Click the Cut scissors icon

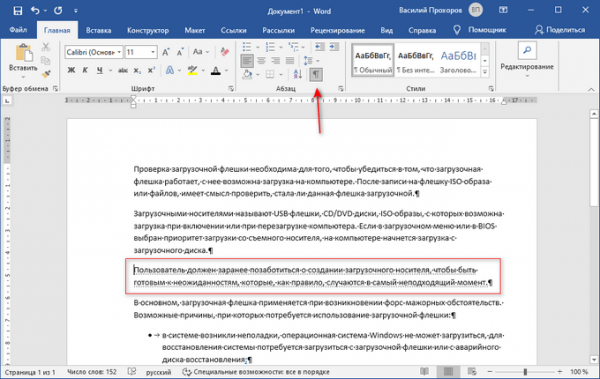(46, 47)
